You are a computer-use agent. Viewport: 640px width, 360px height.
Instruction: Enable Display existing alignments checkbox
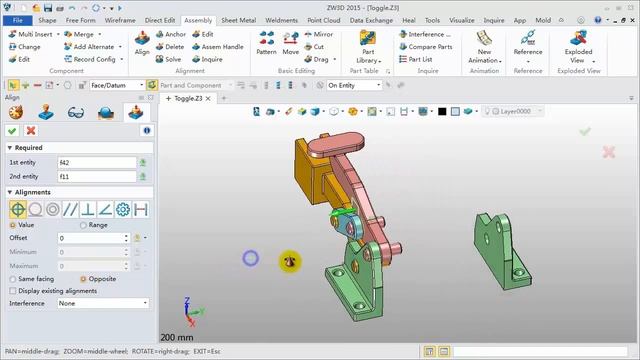(x=13, y=291)
